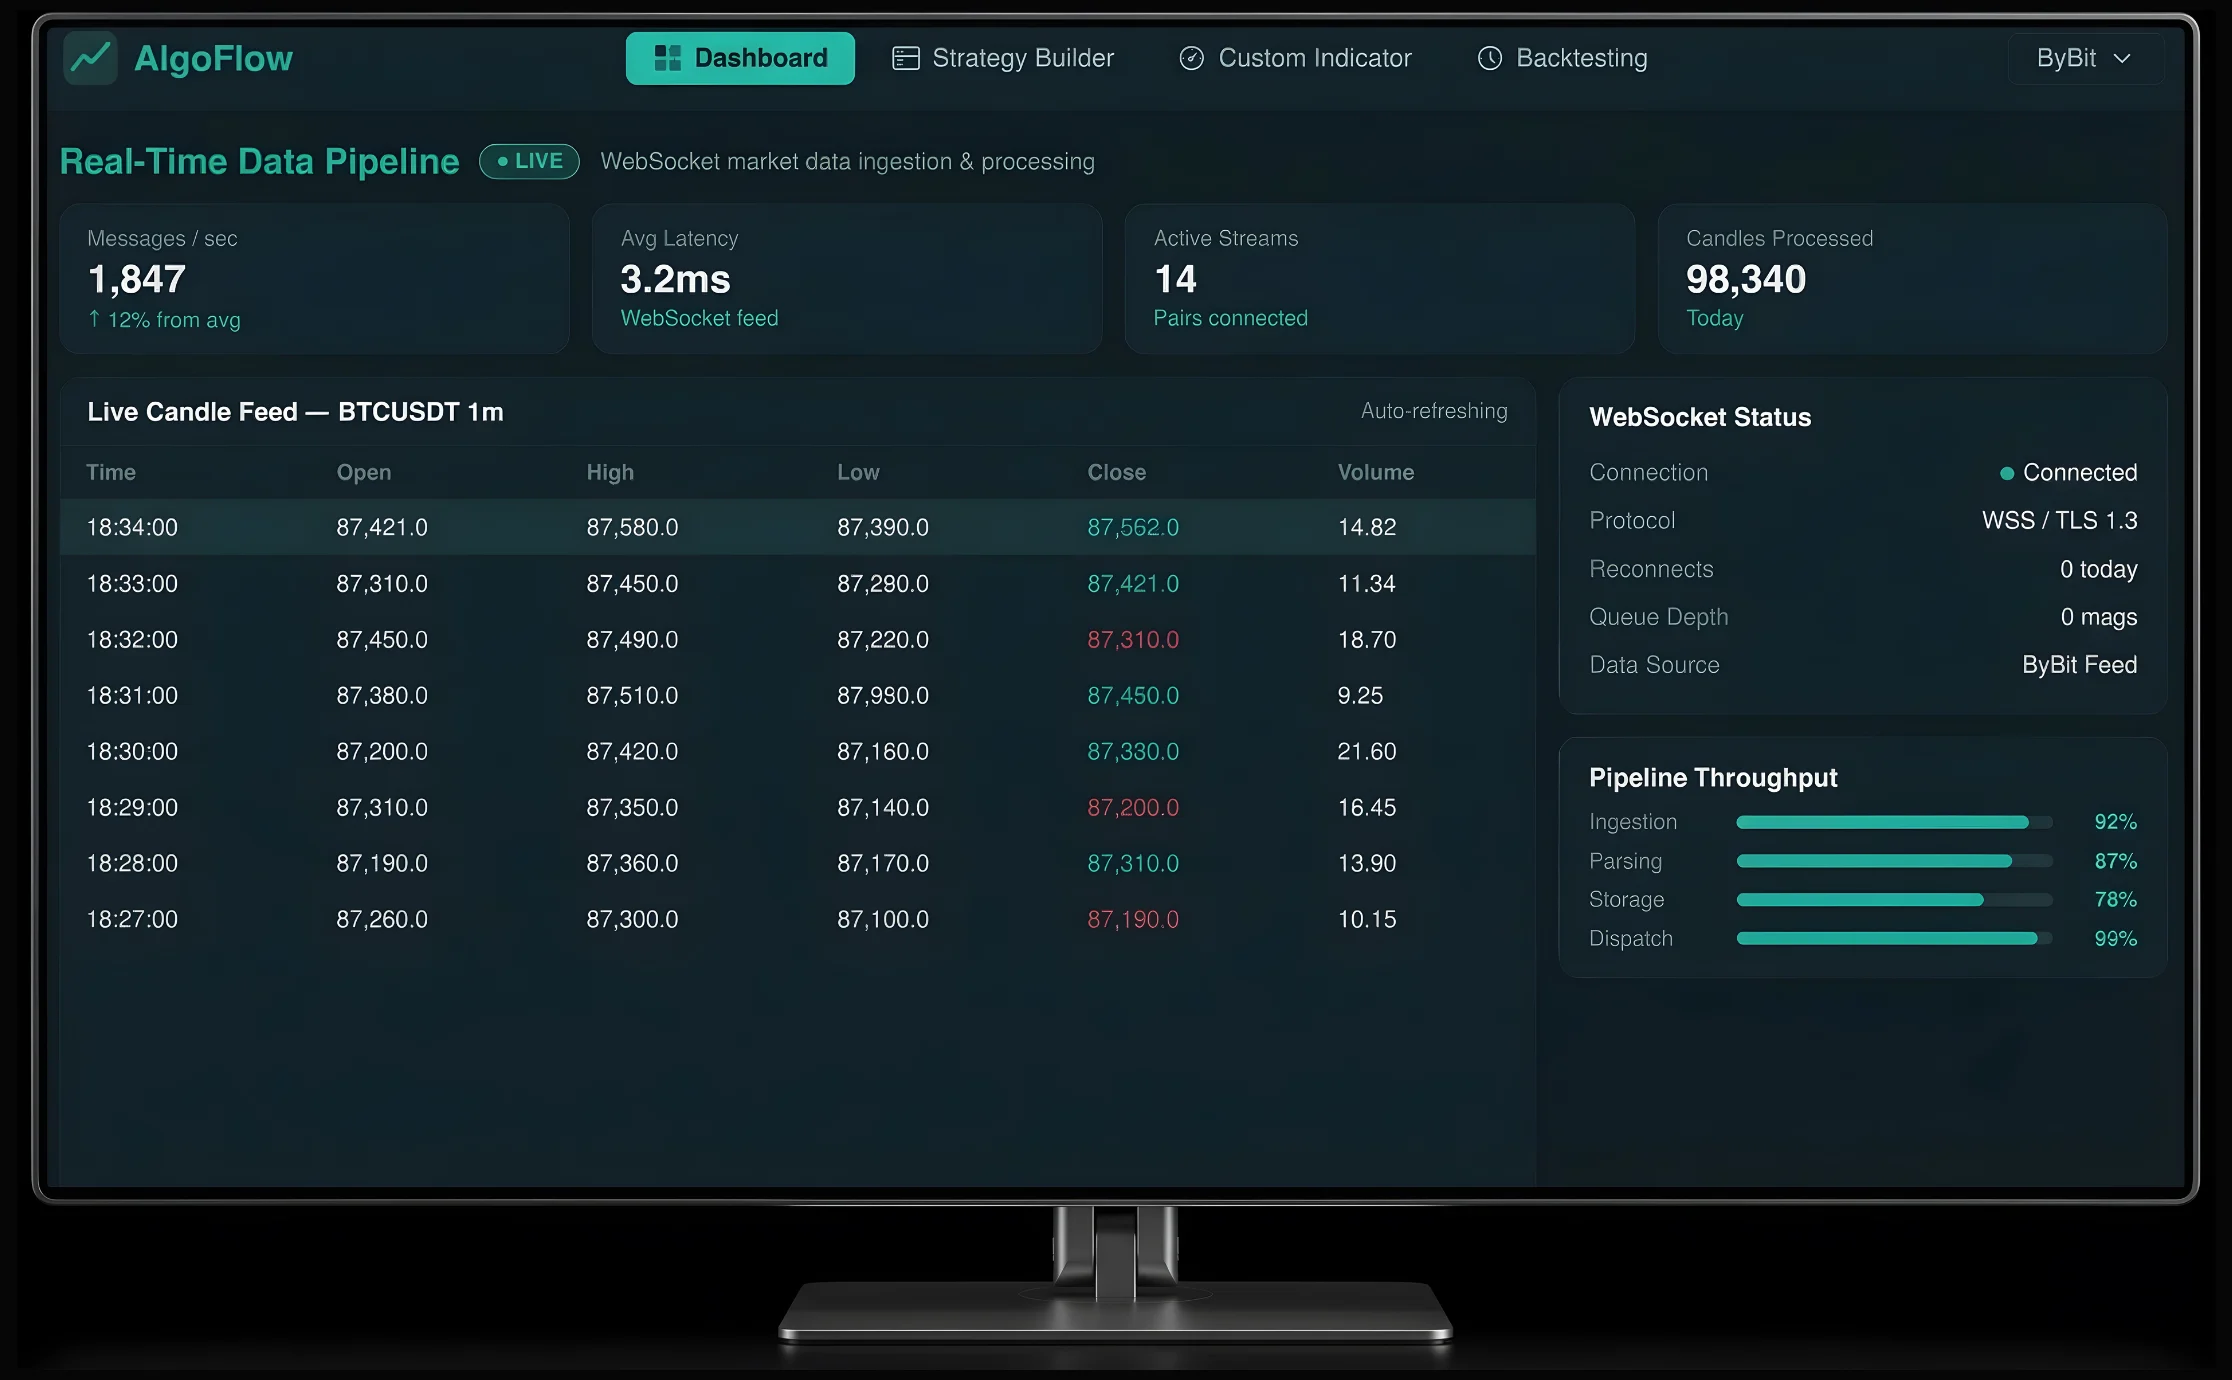The width and height of the screenshot is (2232, 1380).
Task: Select the Custom Indicator checkmark icon
Action: tap(1190, 58)
